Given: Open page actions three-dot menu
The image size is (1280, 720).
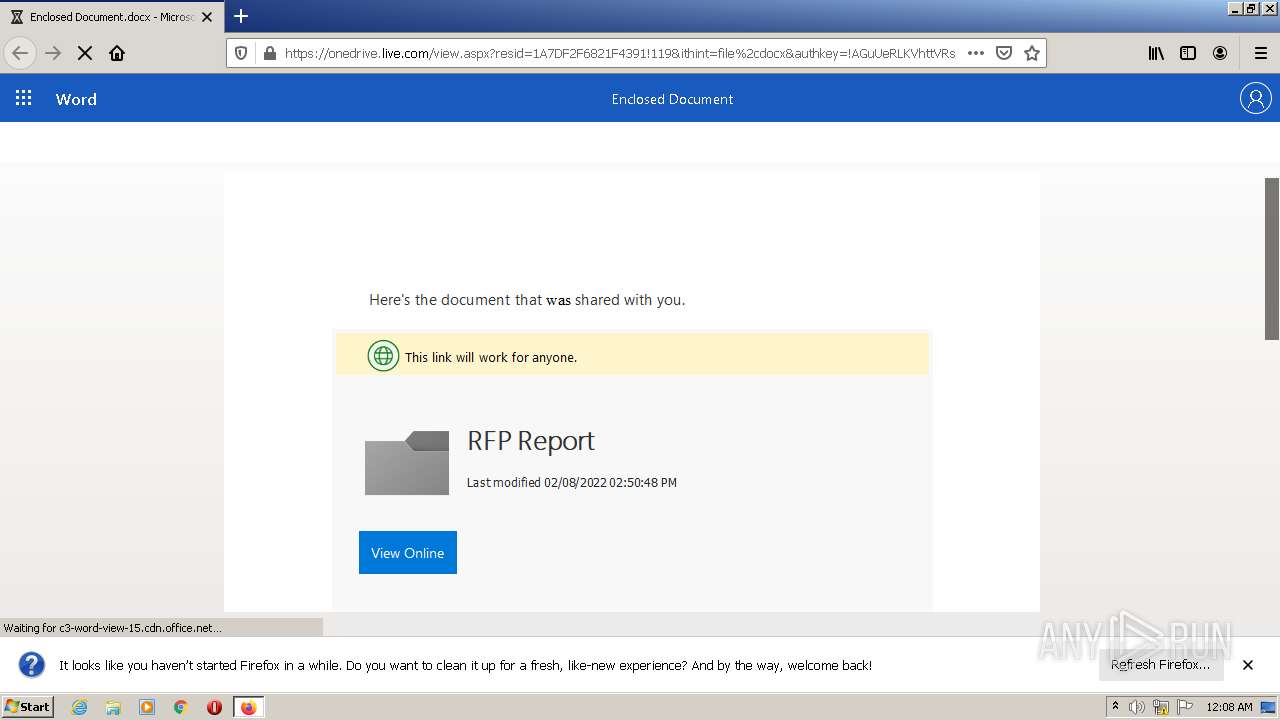Looking at the screenshot, I should (976, 53).
